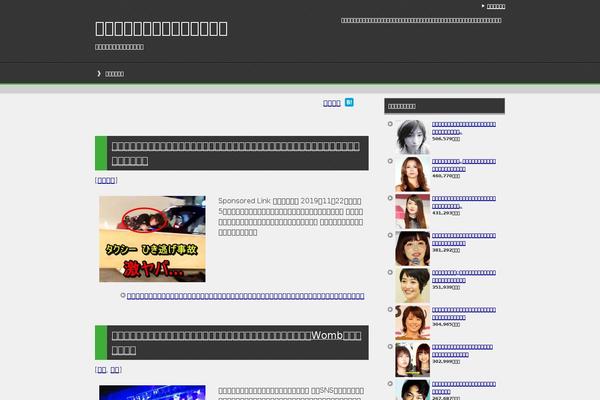Viewport: 600px width, 400px height.
Task: Open the blue-lit thumbnail of the Womb article
Action: [152, 393]
